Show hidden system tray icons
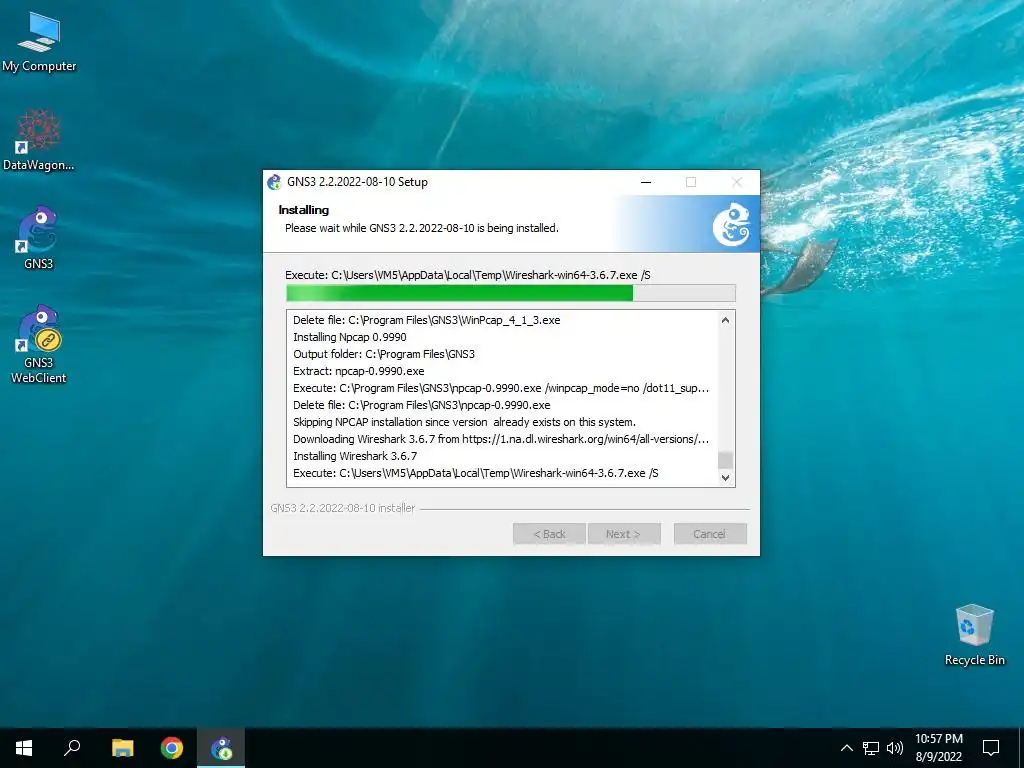 (x=846, y=748)
